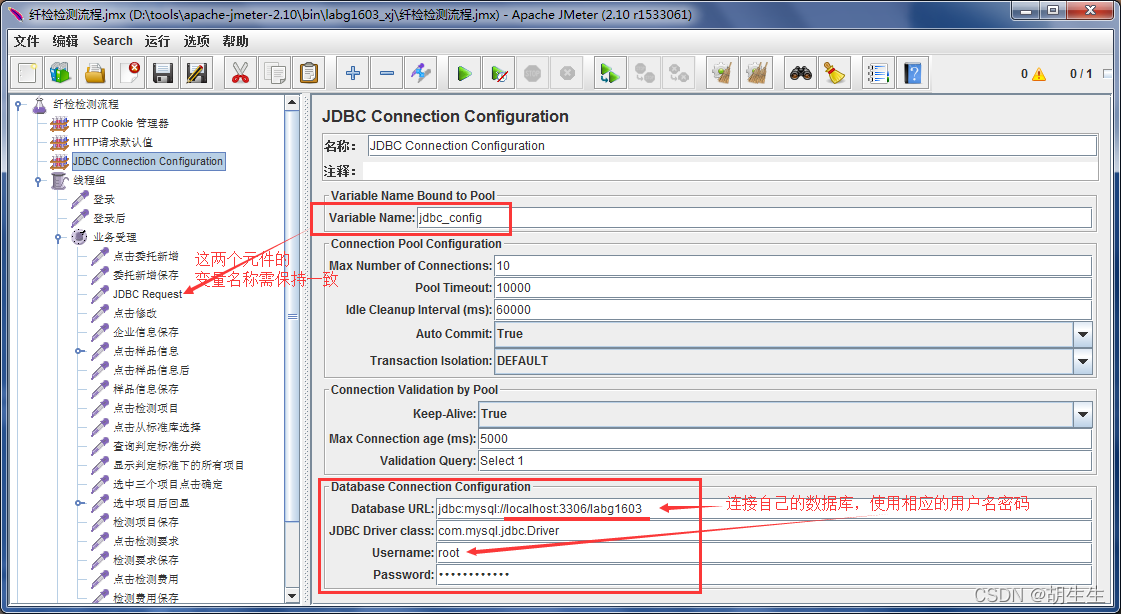Click the Save As pencil-floppy icon
Viewport: 1121px width, 614px height.
(x=197, y=73)
